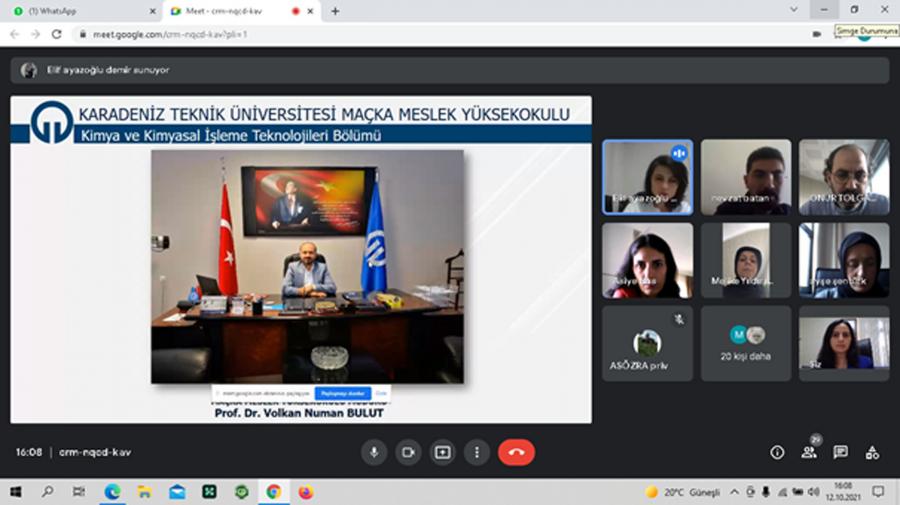Click the blue stop sharing button

[343, 394]
